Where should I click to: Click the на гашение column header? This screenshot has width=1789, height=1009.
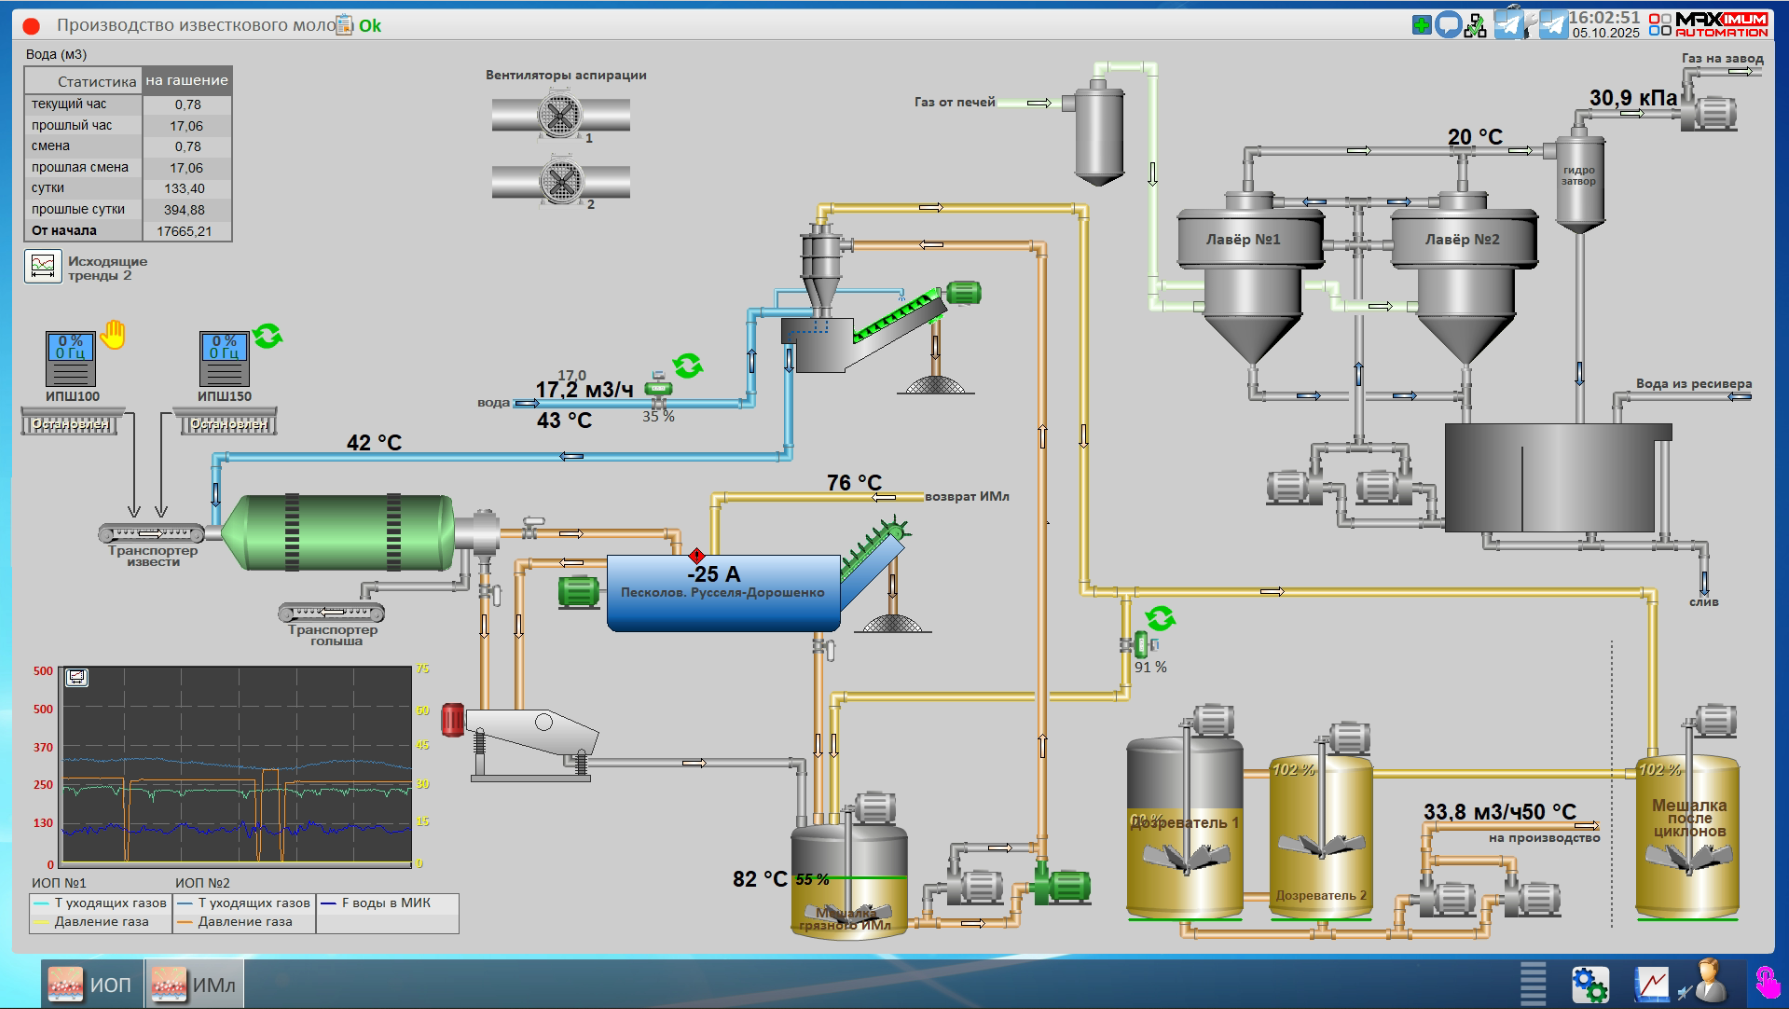click(187, 81)
